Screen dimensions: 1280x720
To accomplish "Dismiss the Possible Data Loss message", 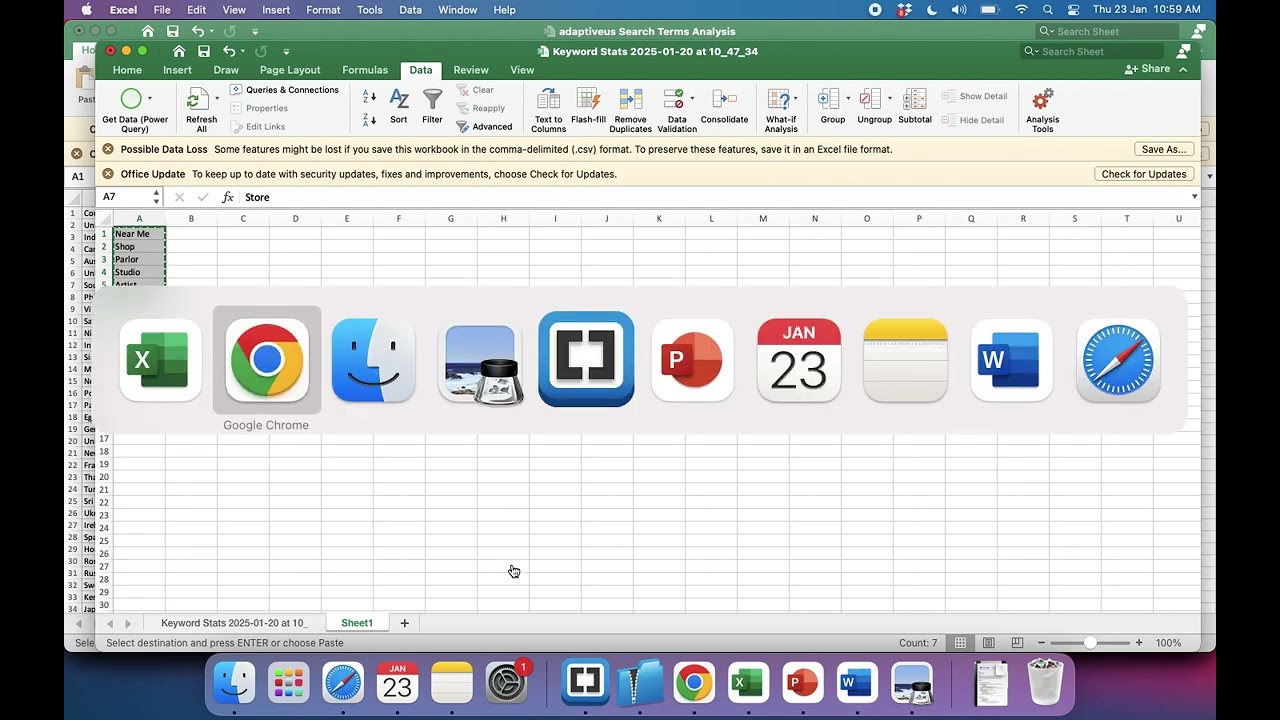I will [x=108, y=149].
